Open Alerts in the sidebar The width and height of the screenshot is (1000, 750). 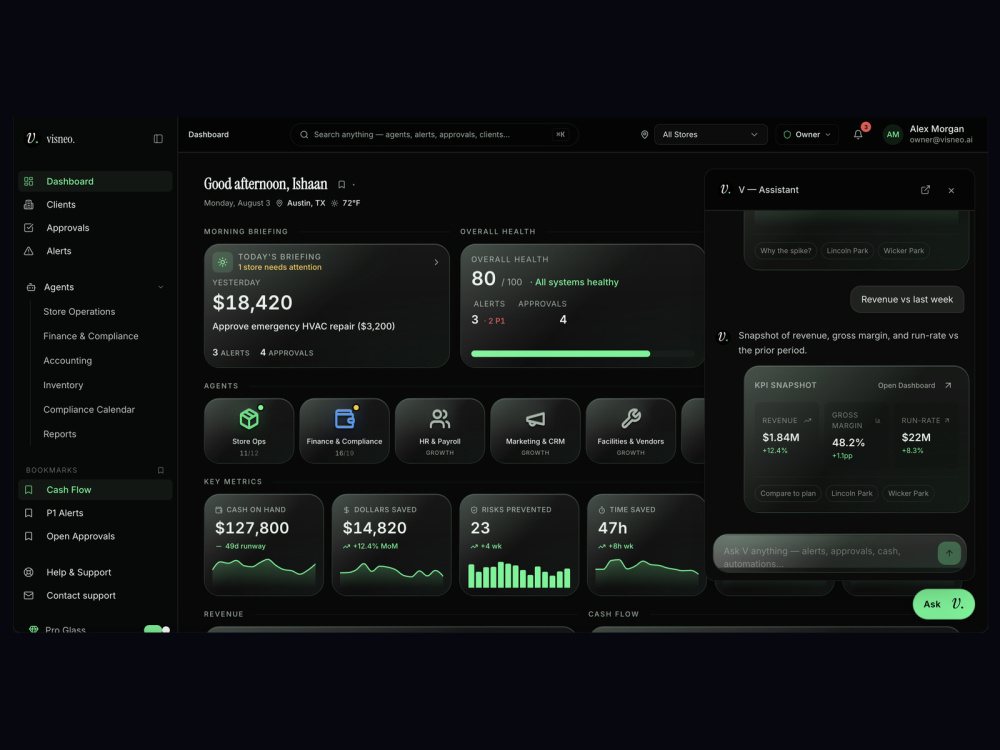[96, 251]
